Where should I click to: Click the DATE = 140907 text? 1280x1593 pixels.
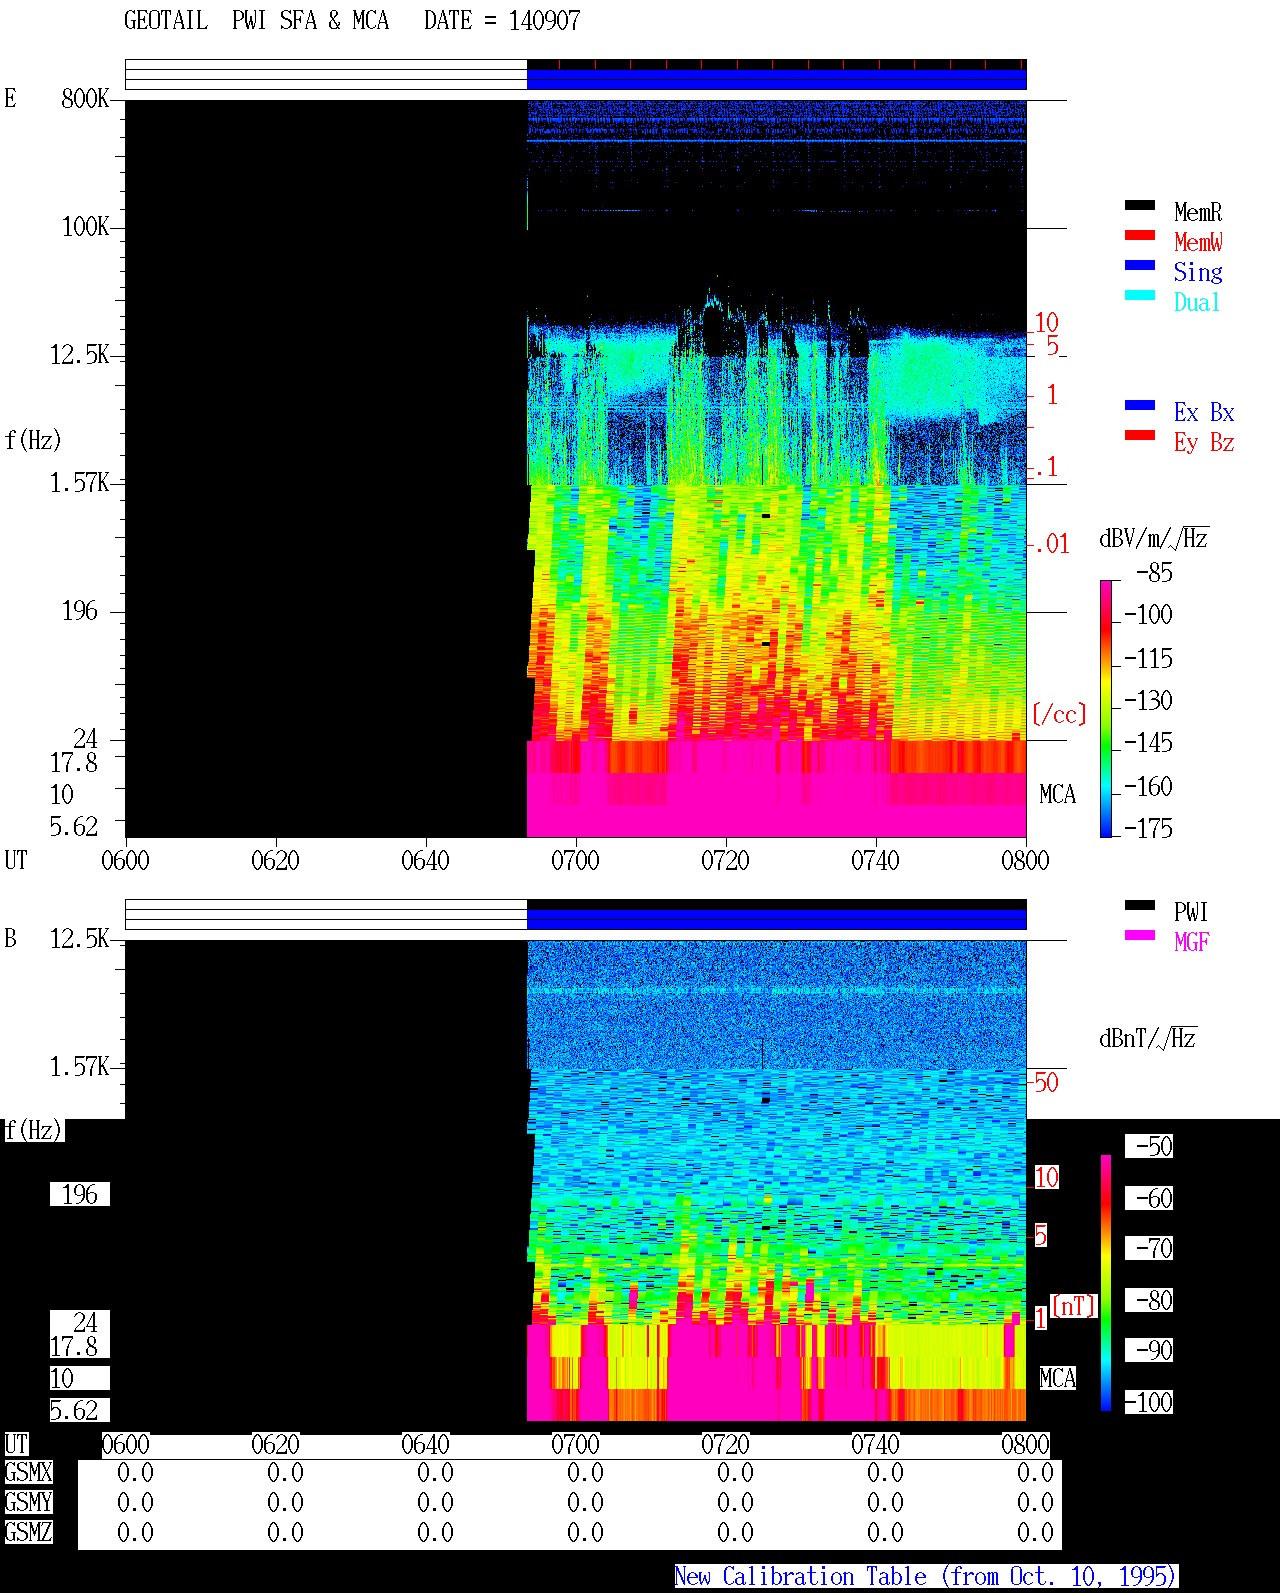coord(502,21)
